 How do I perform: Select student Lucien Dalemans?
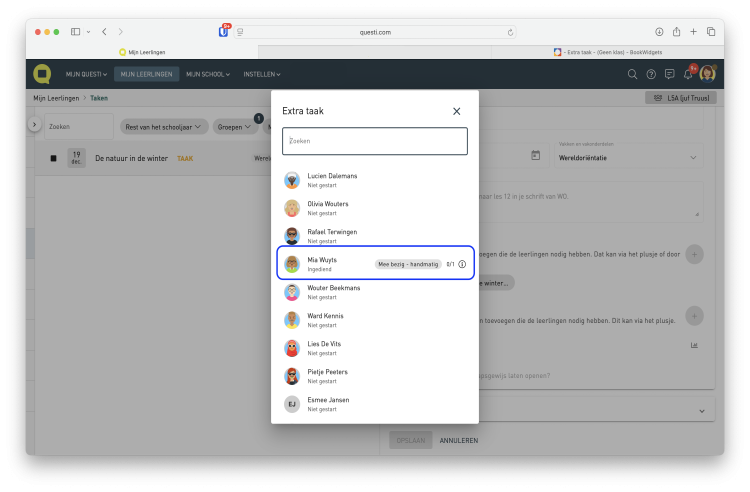pos(375,180)
